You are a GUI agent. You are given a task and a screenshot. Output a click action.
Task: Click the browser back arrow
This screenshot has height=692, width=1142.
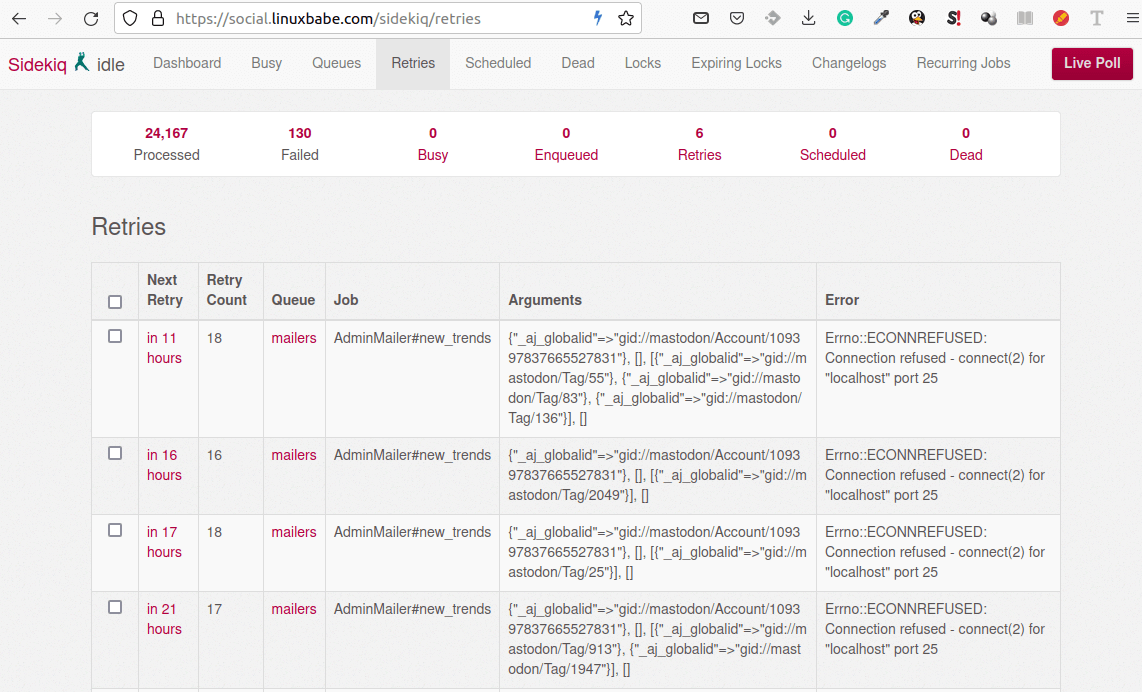pyautogui.click(x=19, y=18)
